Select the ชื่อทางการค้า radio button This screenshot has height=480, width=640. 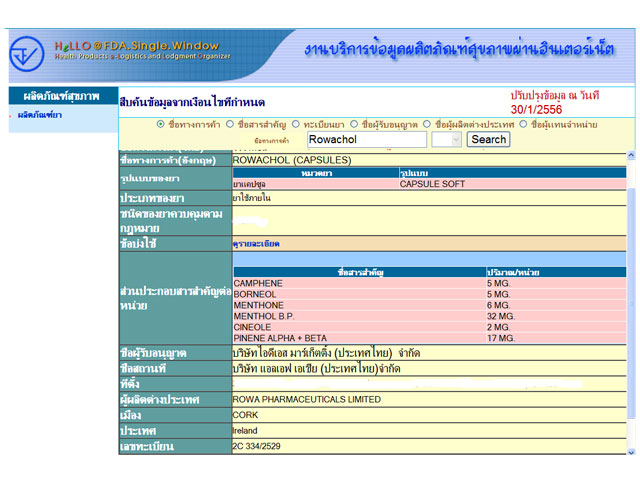pos(160,124)
